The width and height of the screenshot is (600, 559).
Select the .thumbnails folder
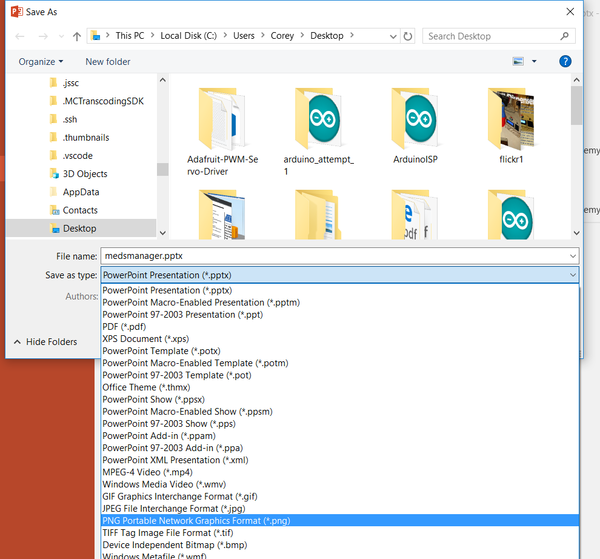pyautogui.click(x=79, y=137)
